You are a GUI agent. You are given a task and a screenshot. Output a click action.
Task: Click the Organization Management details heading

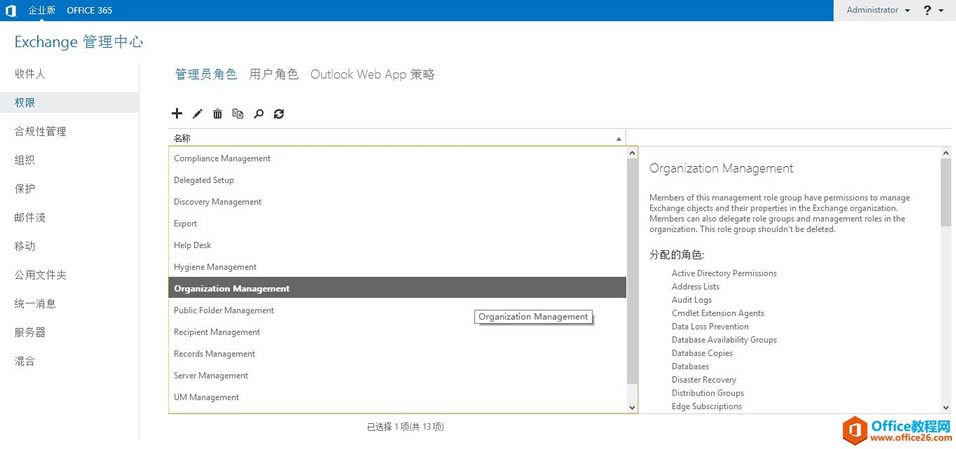click(721, 168)
